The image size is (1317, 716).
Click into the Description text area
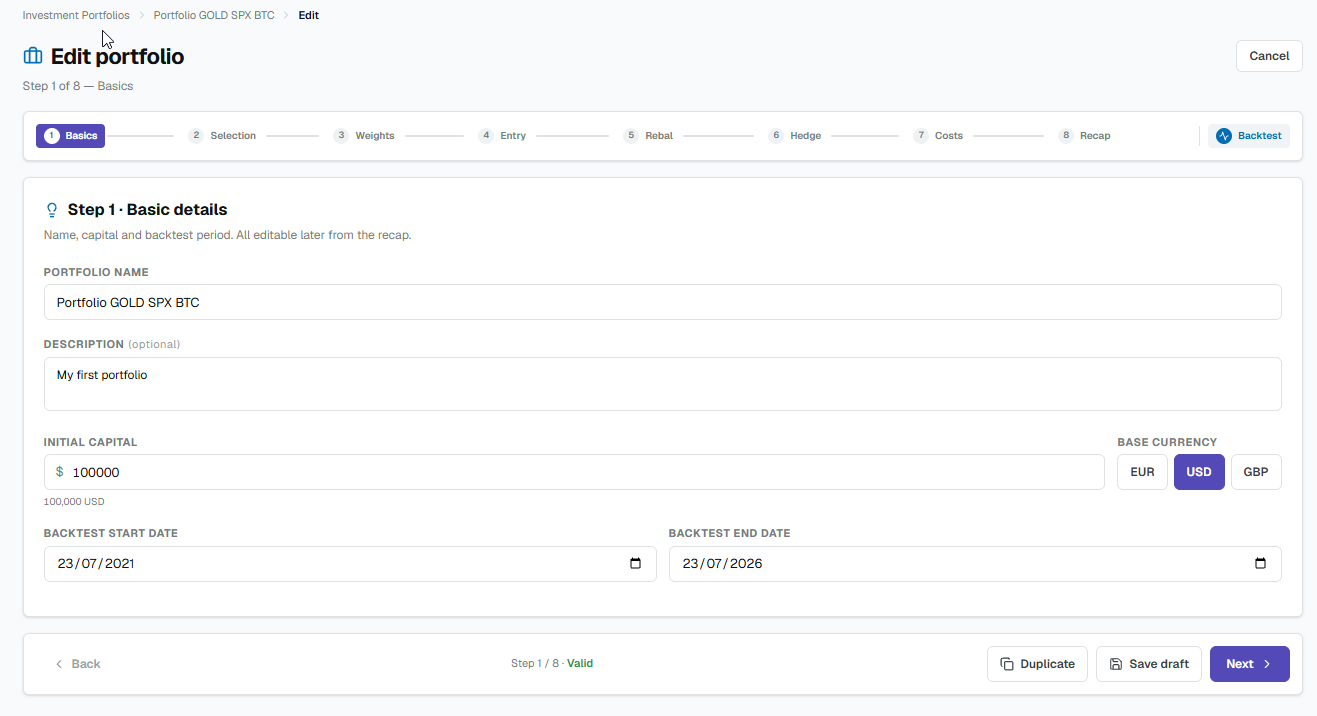click(663, 384)
